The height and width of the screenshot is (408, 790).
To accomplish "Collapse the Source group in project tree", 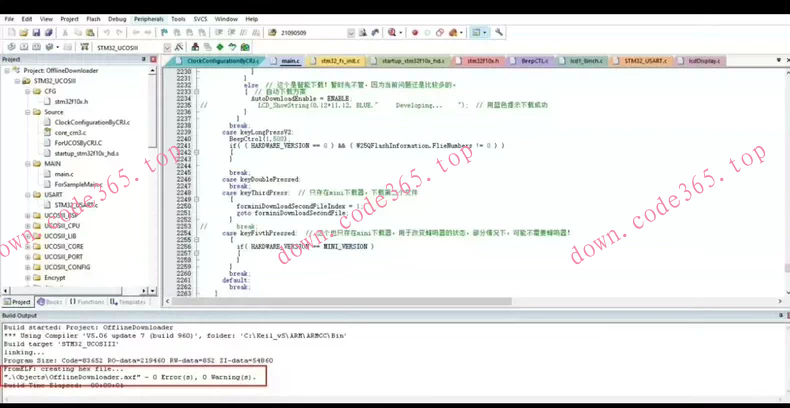I will pos(28,112).
